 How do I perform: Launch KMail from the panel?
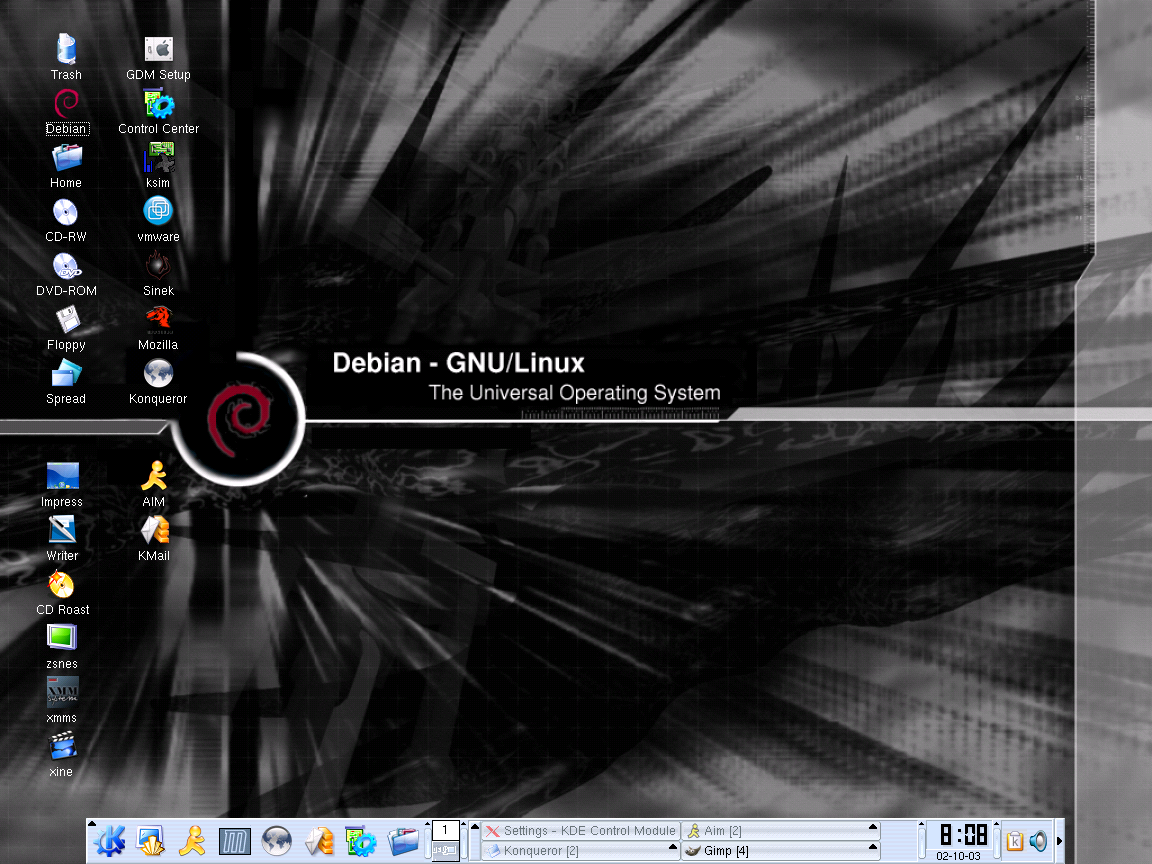[x=320, y=841]
